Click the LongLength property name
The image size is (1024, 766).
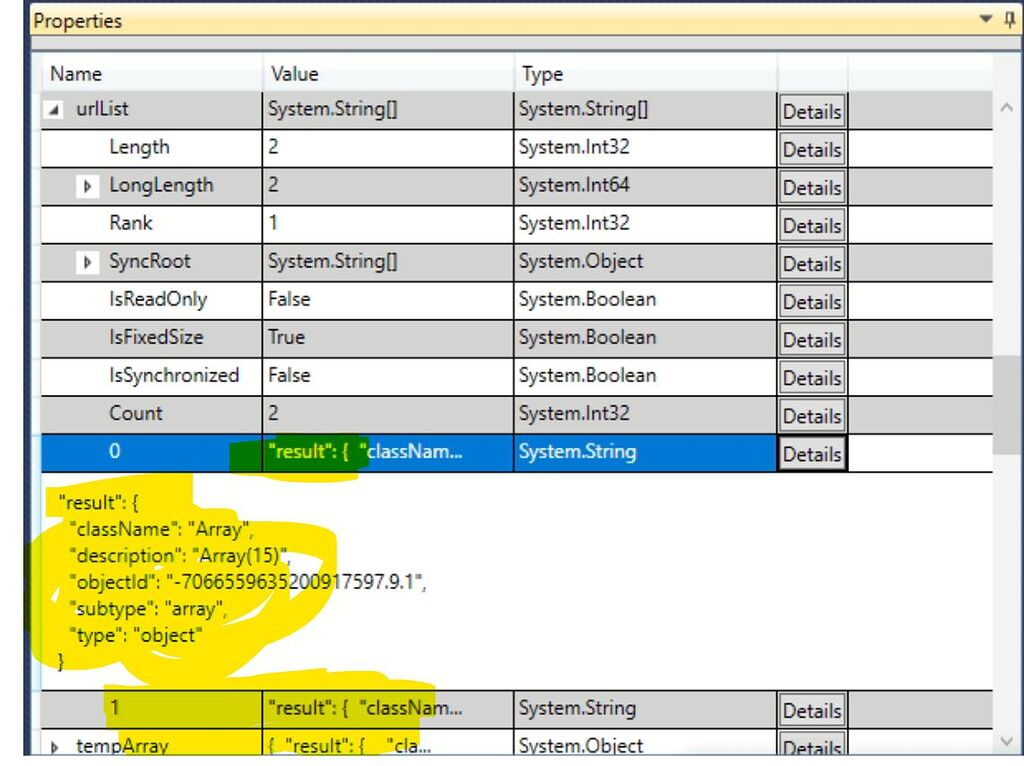pyautogui.click(x=161, y=185)
